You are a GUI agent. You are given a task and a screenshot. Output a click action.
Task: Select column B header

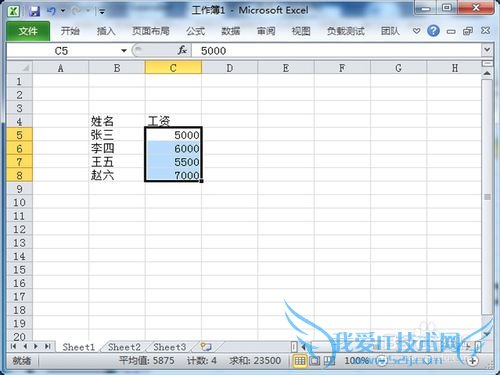pyautogui.click(x=117, y=68)
